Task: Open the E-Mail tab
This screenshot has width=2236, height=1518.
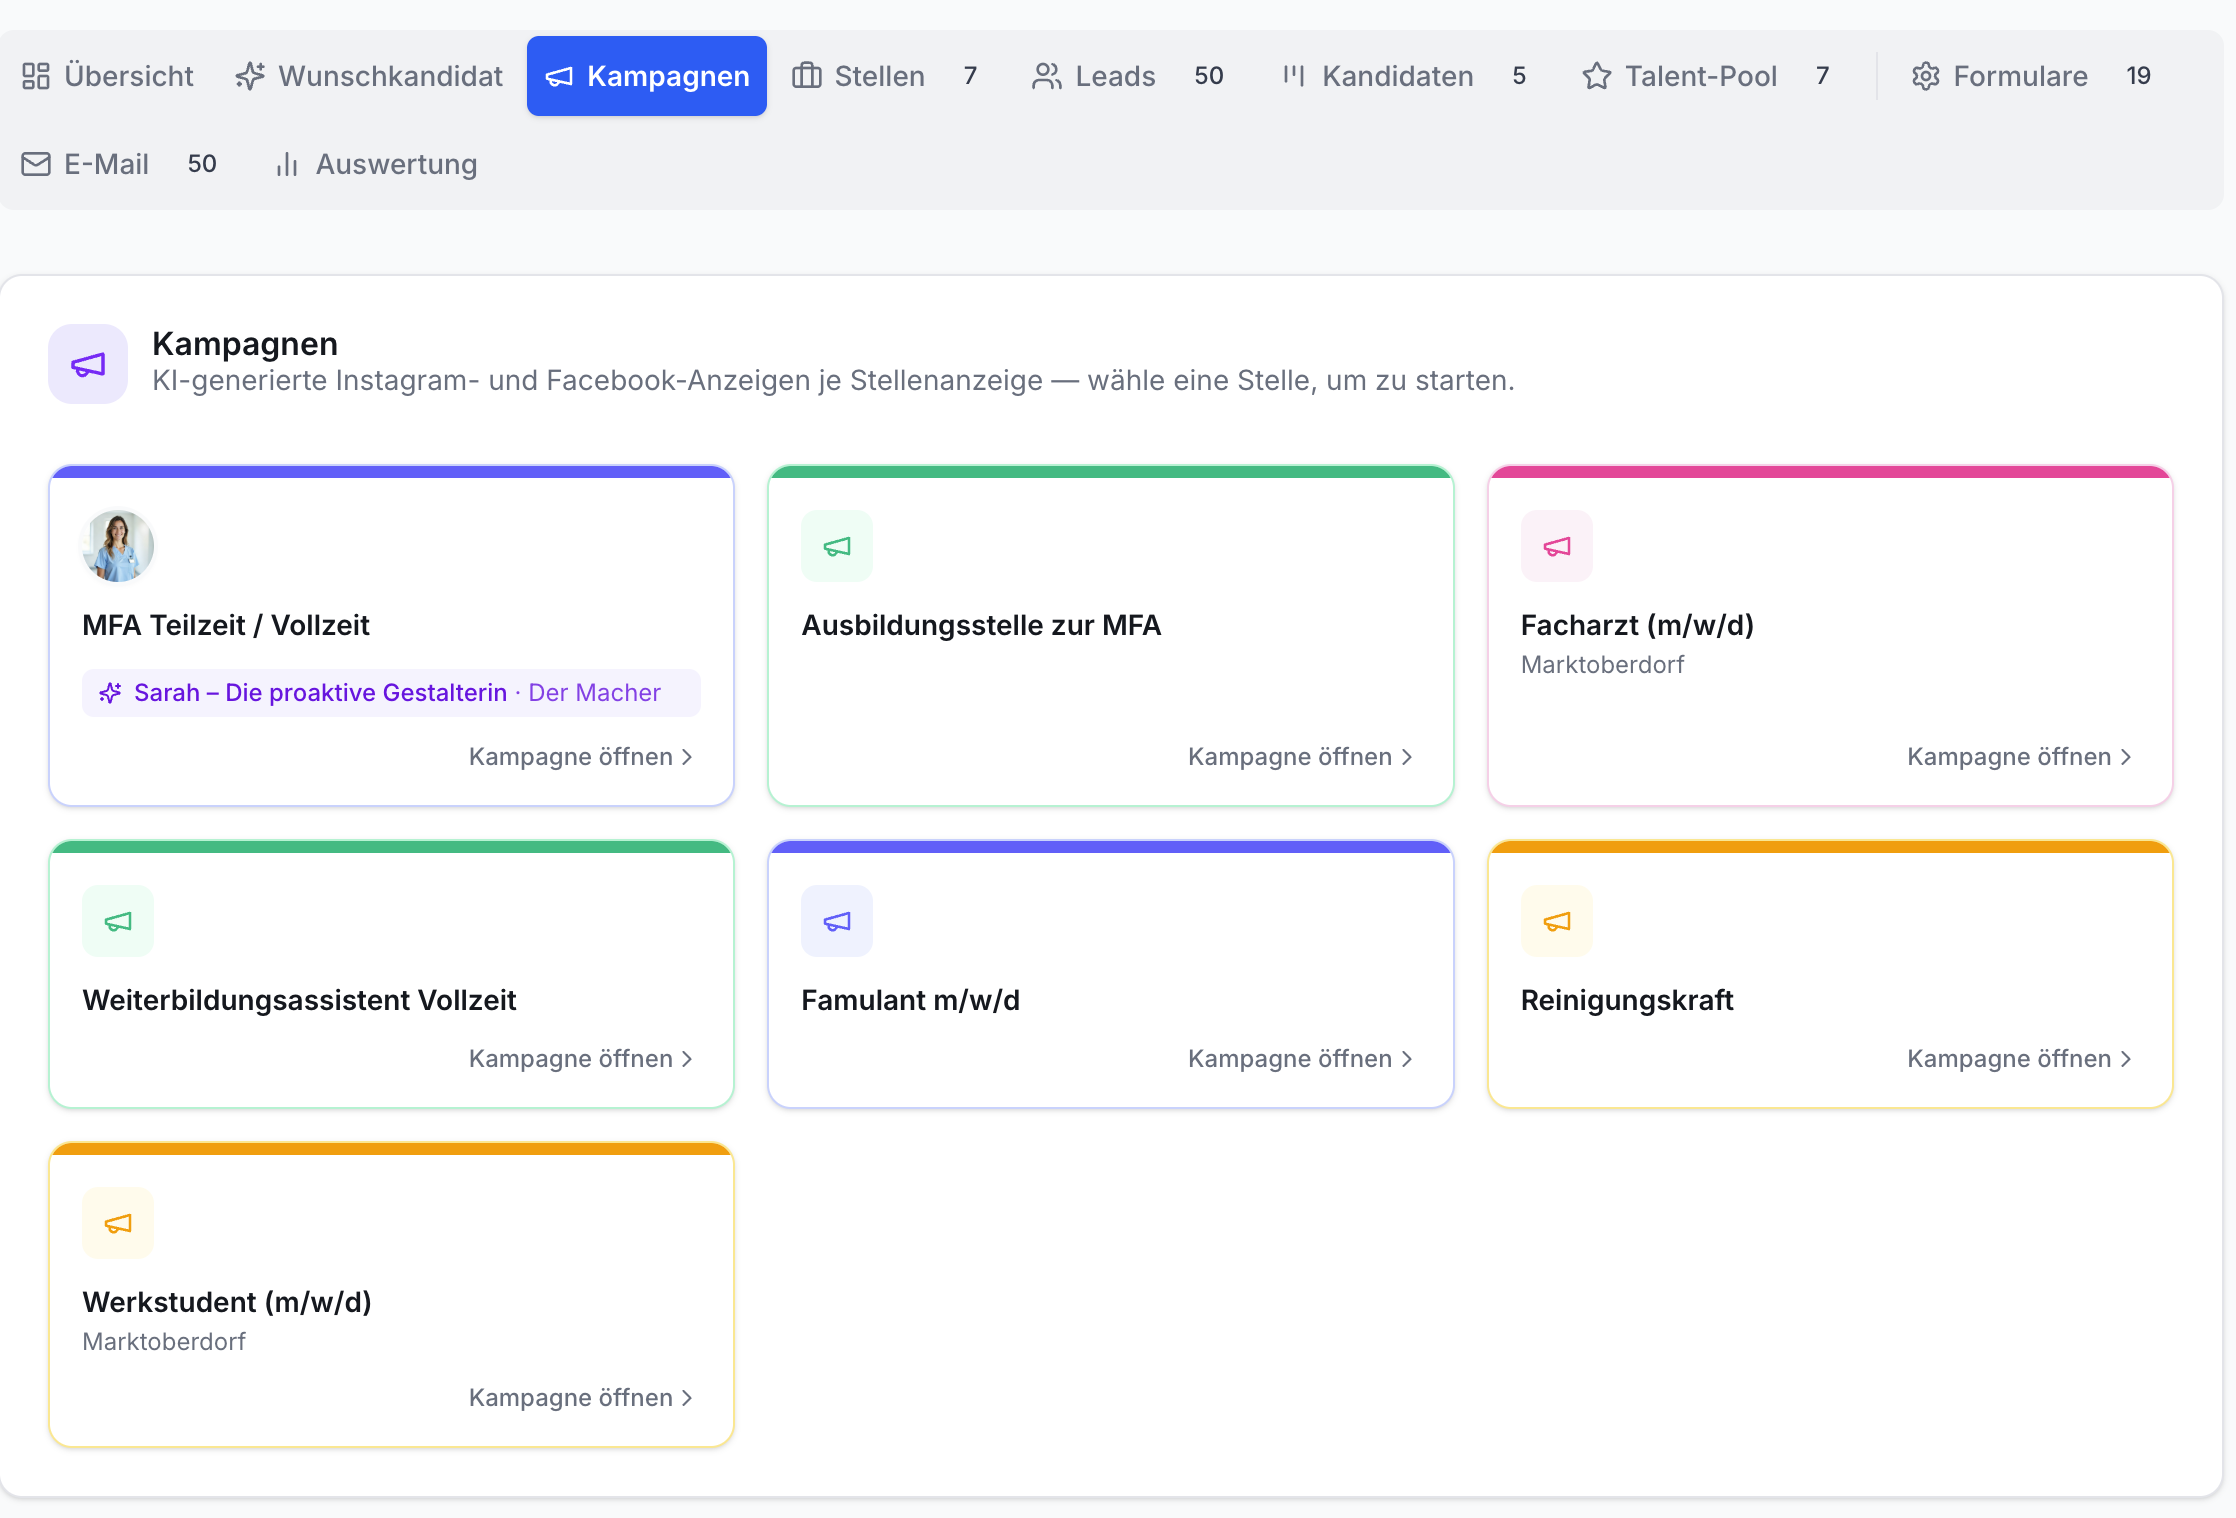Action: (x=120, y=164)
